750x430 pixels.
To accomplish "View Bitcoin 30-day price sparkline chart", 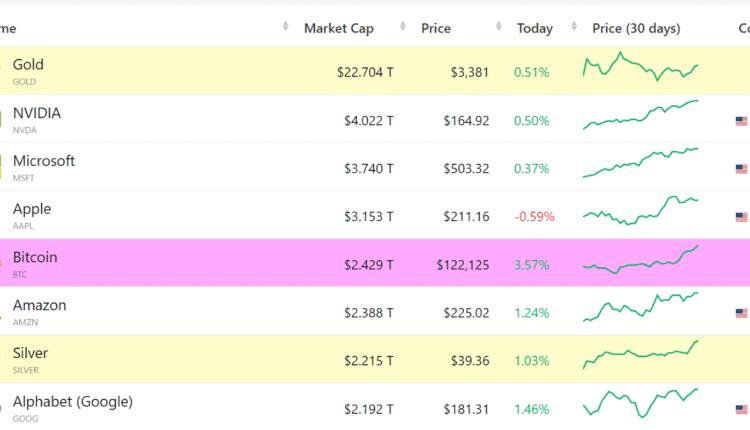I will click(x=640, y=259).
